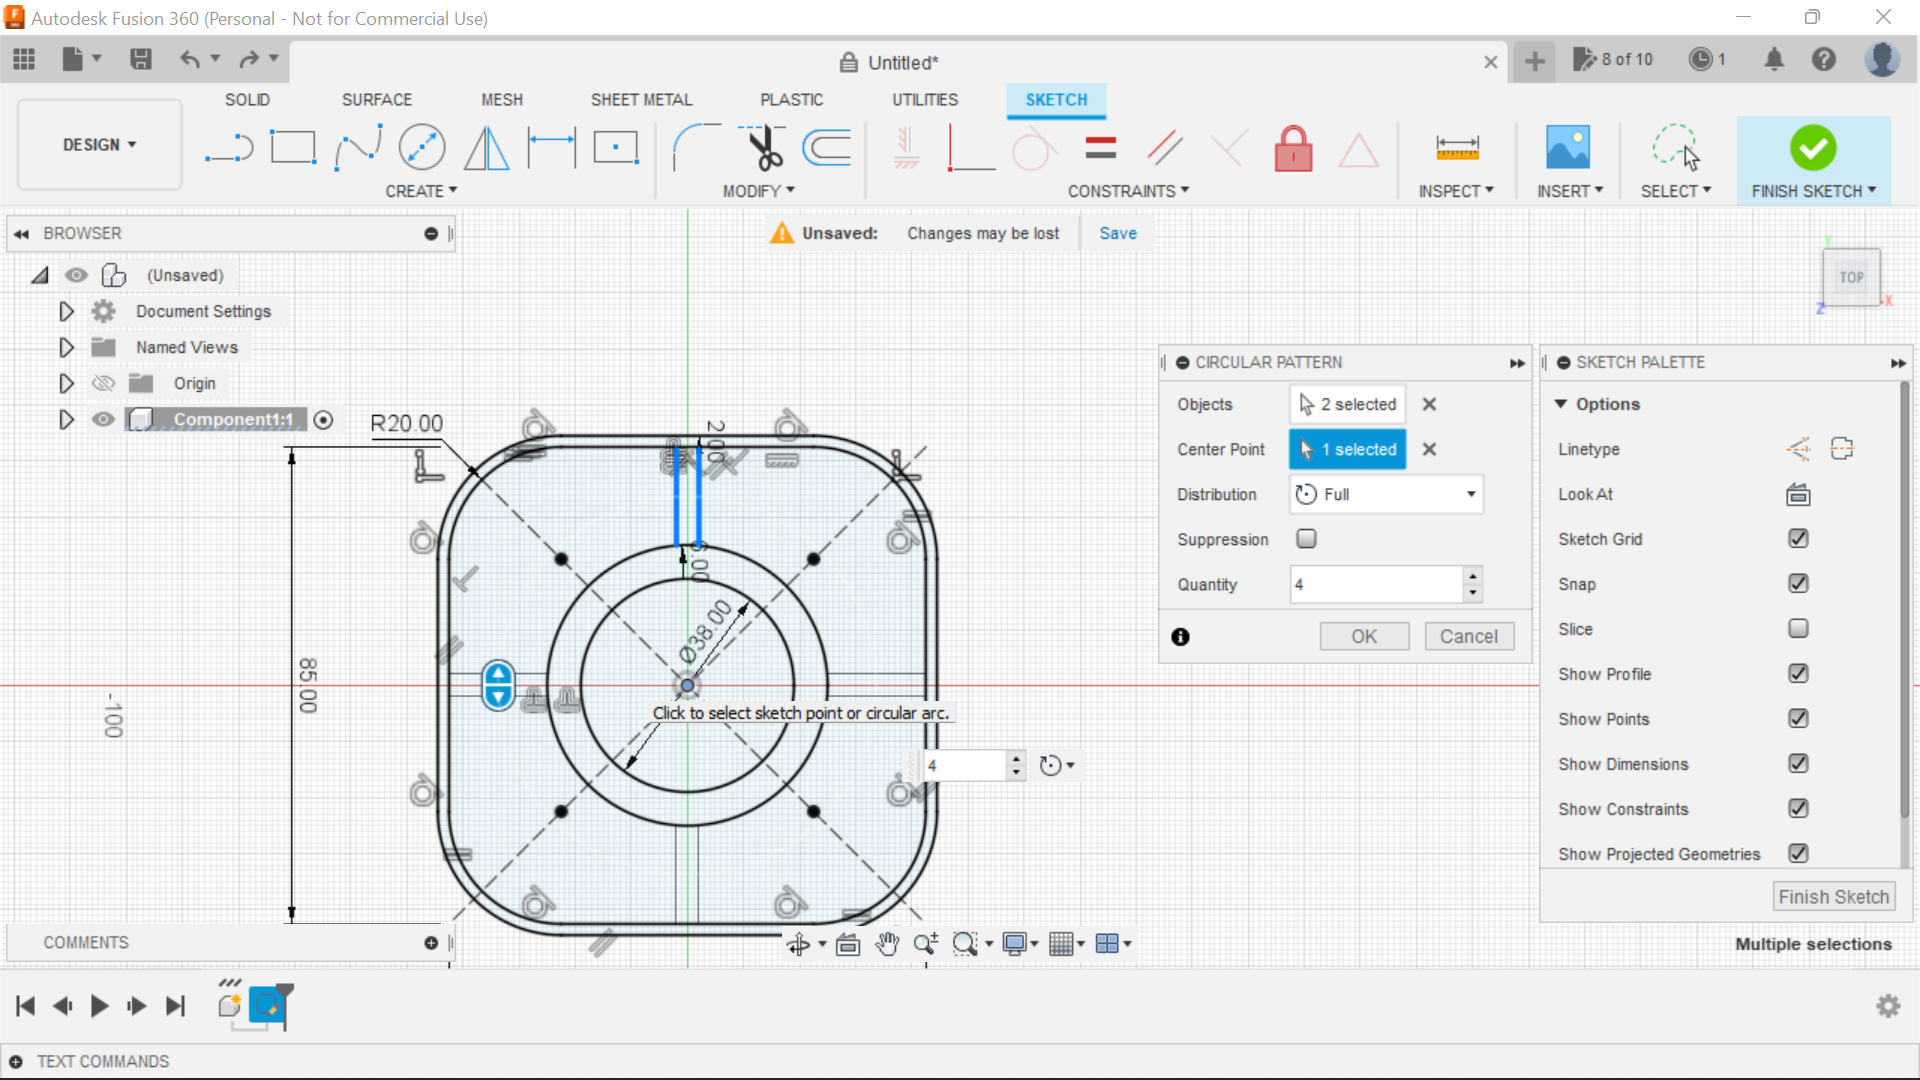Screen dimensions: 1920x1080
Task: Click the Fix/UnFix lock constraint icon
Action: (1293, 149)
